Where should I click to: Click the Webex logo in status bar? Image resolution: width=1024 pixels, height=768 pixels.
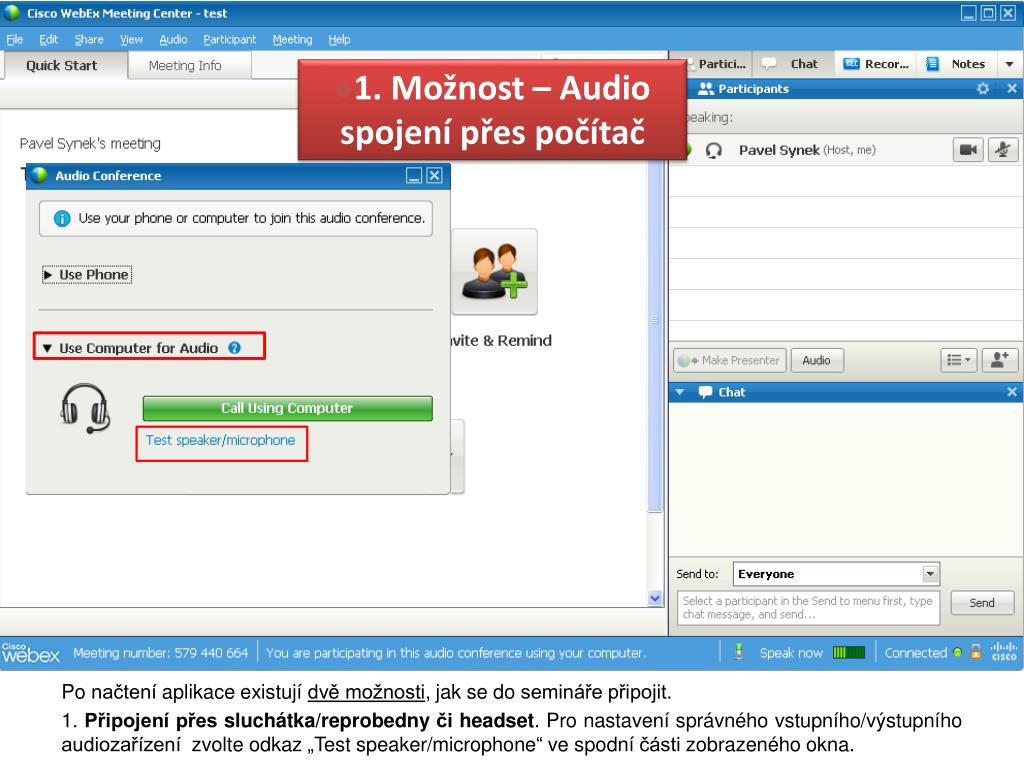point(31,652)
